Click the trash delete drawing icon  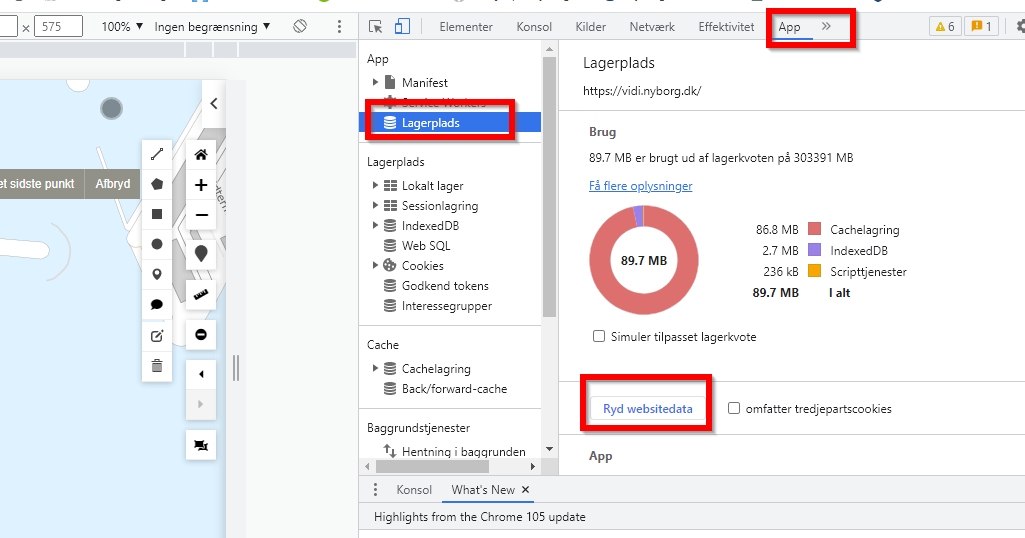click(x=157, y=366)
